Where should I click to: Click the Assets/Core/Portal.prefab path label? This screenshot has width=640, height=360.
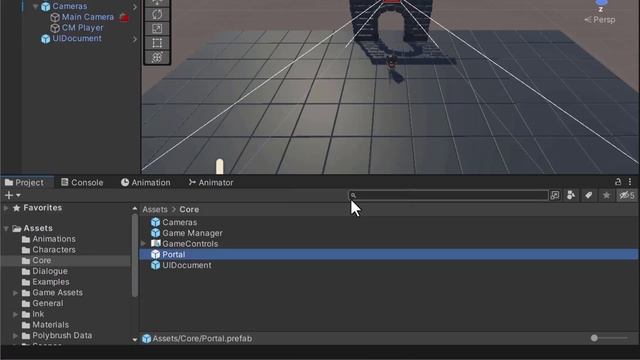[202, 338]
